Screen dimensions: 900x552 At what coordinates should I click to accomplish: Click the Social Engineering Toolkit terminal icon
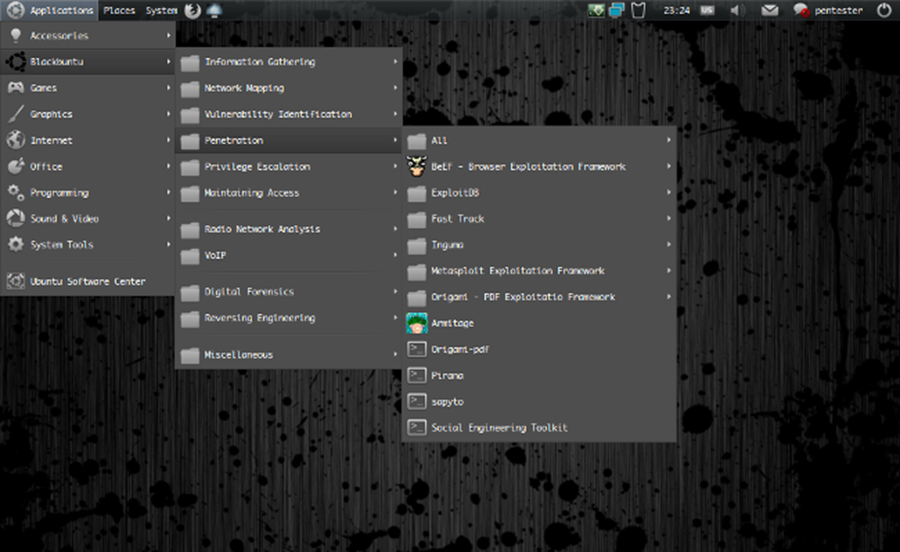pos(417,427)
